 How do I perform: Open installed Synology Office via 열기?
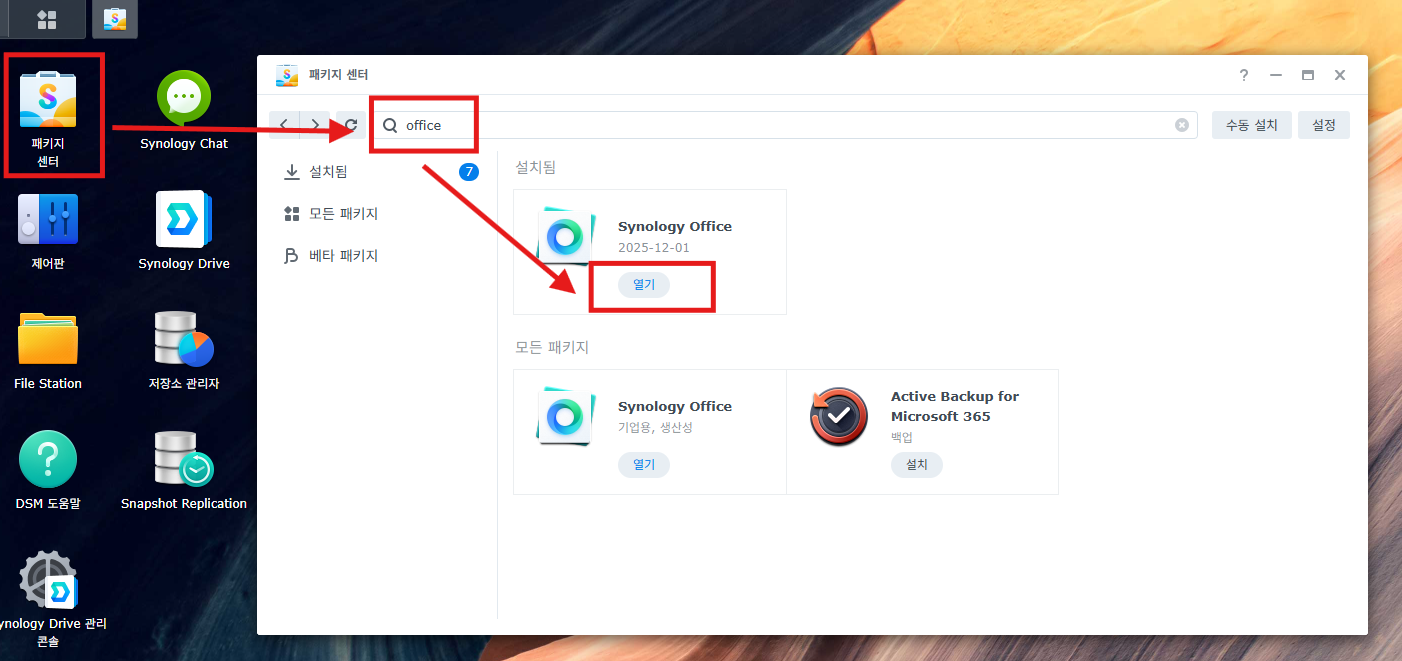click(644, 285)
